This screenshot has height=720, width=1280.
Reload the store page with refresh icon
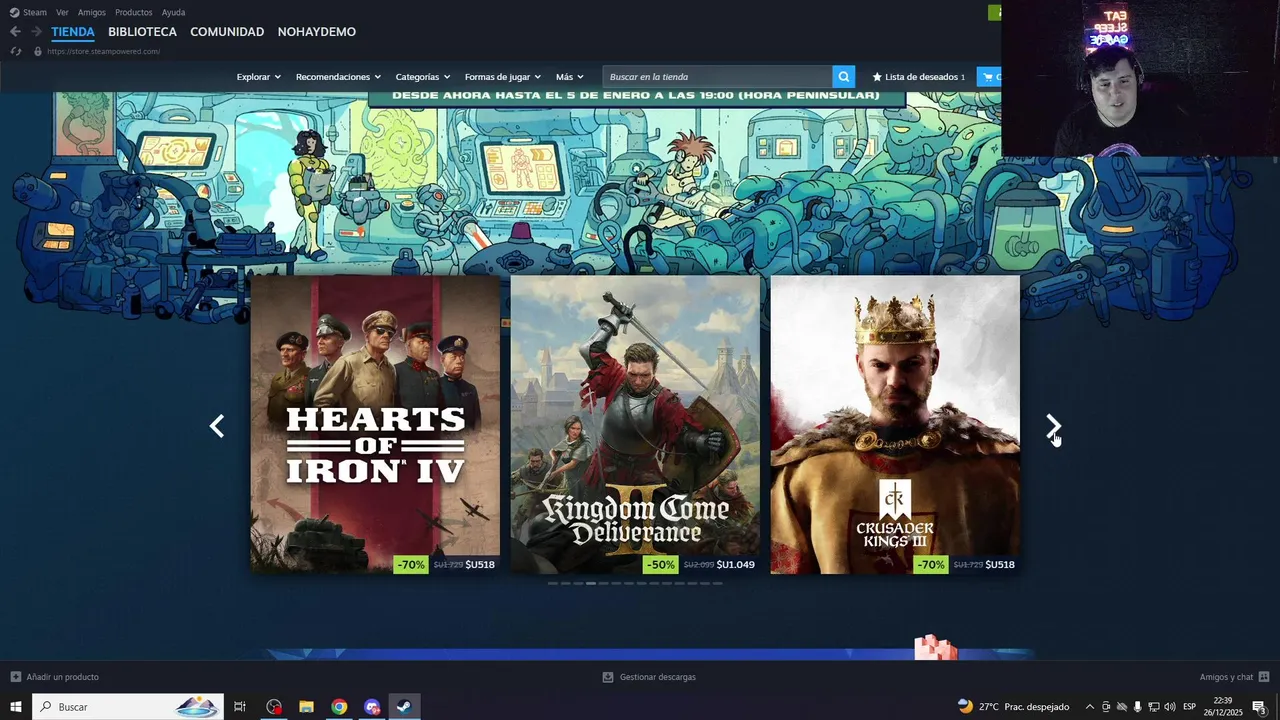tap(15, 51)
